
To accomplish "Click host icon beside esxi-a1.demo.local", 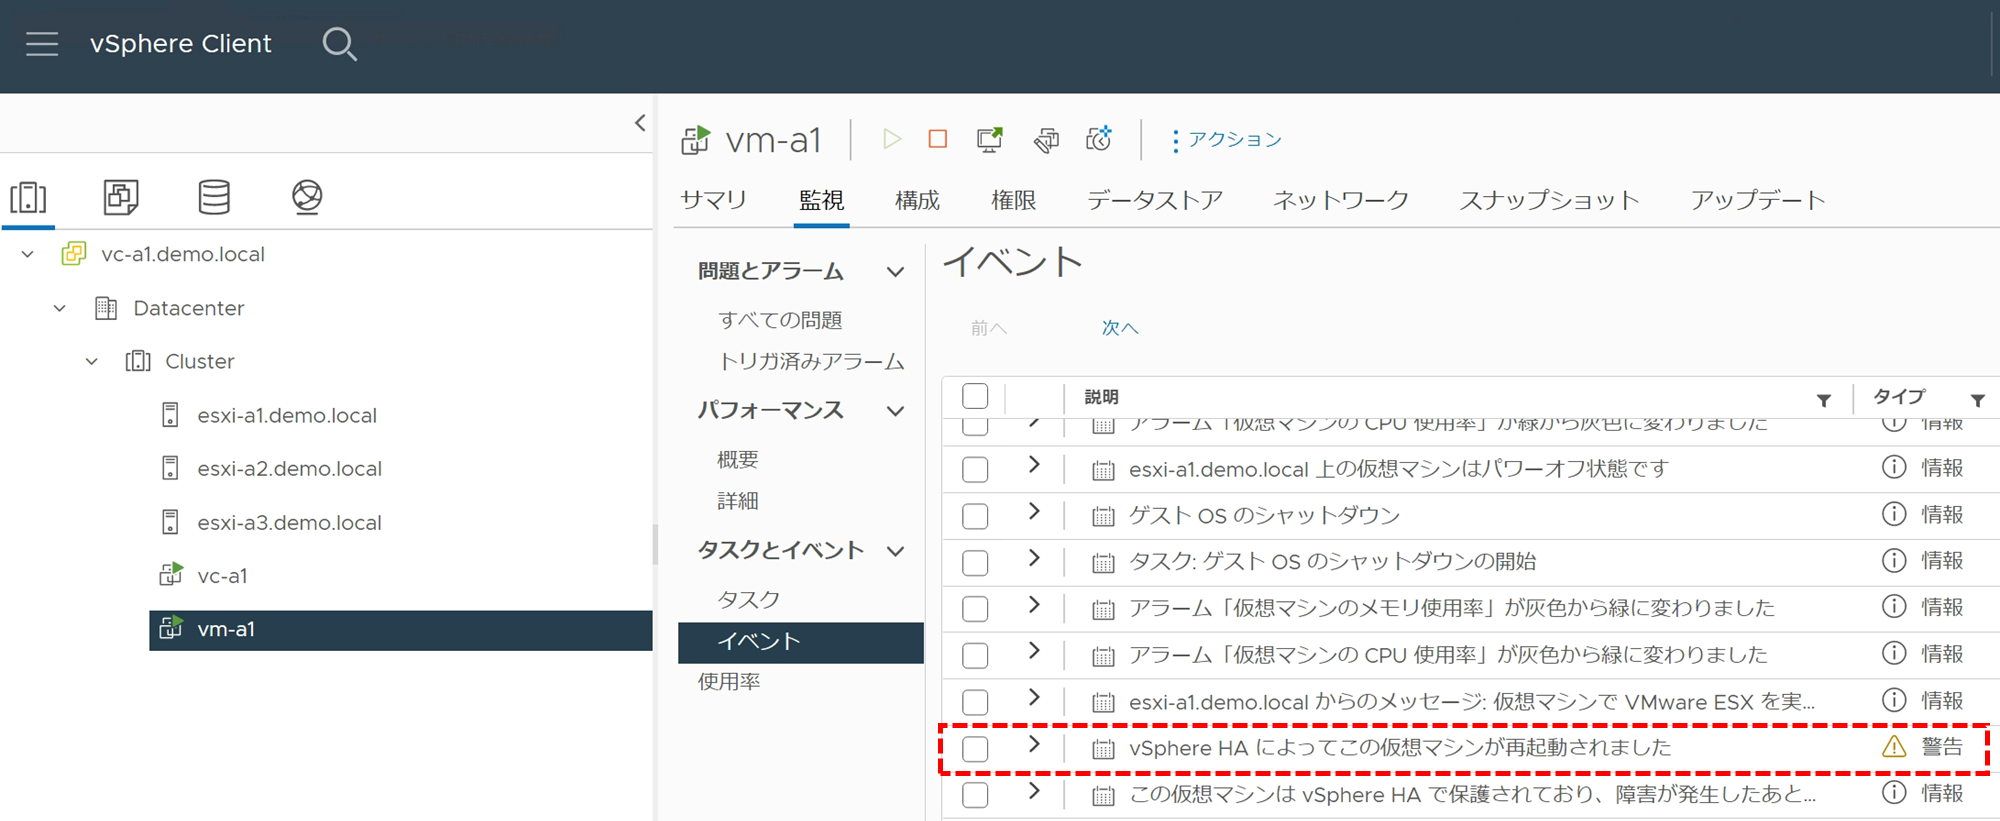I will tap(170, 415).
